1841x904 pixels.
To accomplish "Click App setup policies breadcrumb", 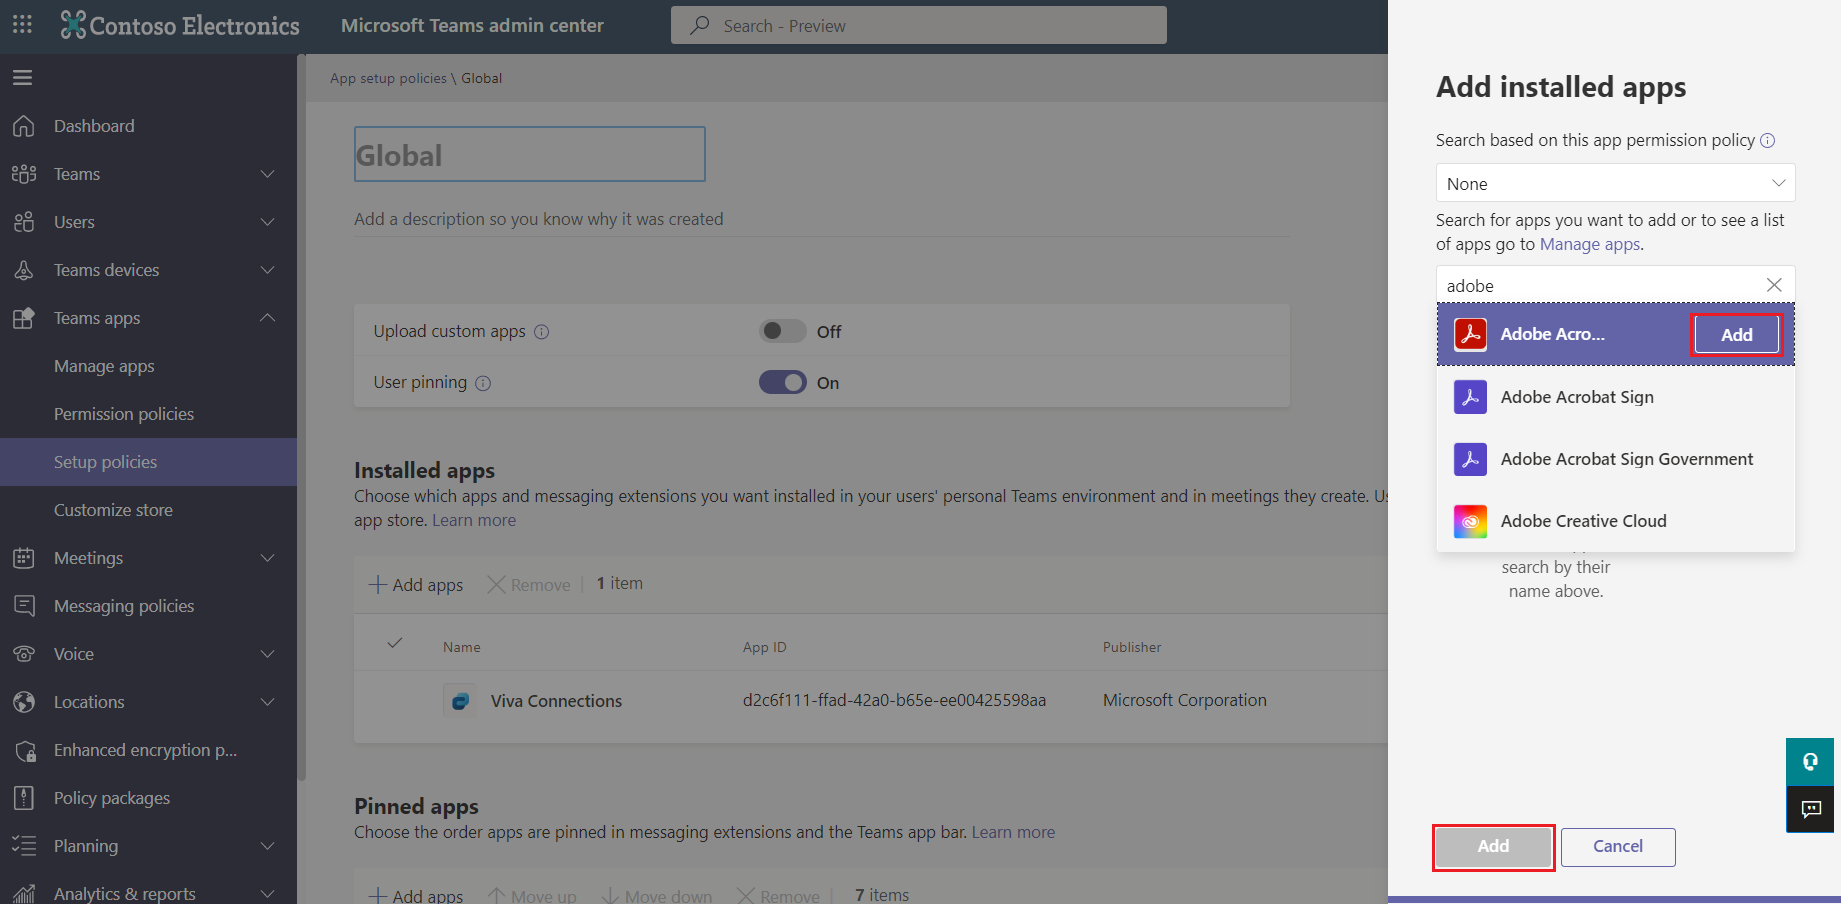I will point(388,78).
